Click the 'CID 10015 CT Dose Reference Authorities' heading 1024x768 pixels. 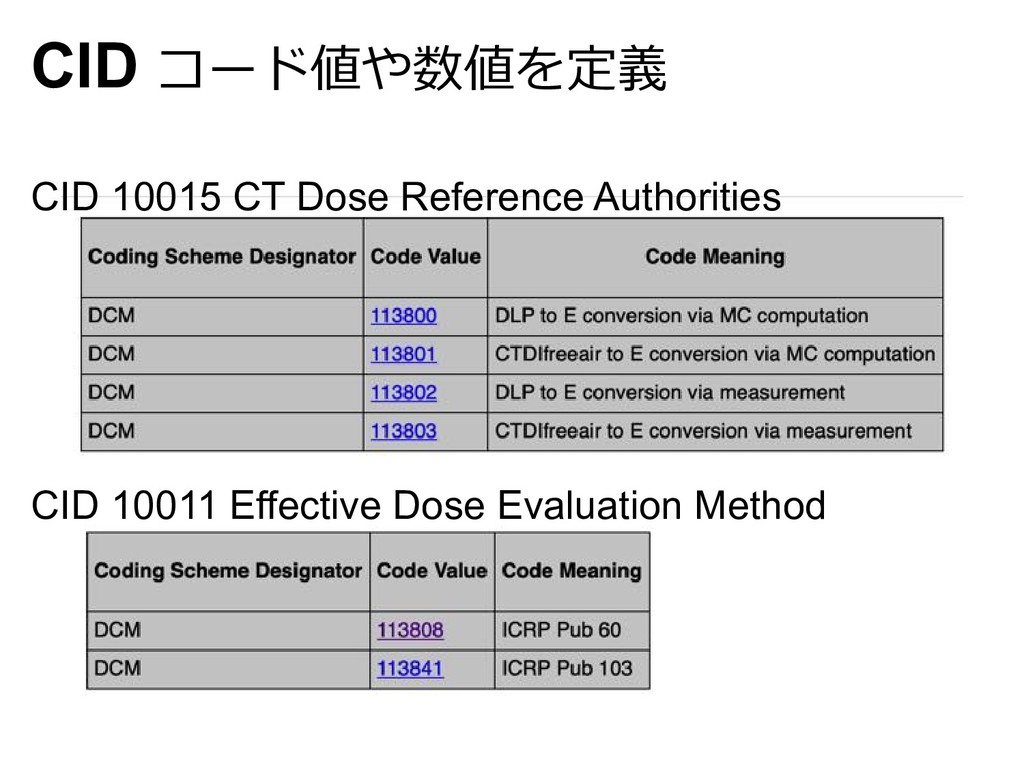[406, 197]
